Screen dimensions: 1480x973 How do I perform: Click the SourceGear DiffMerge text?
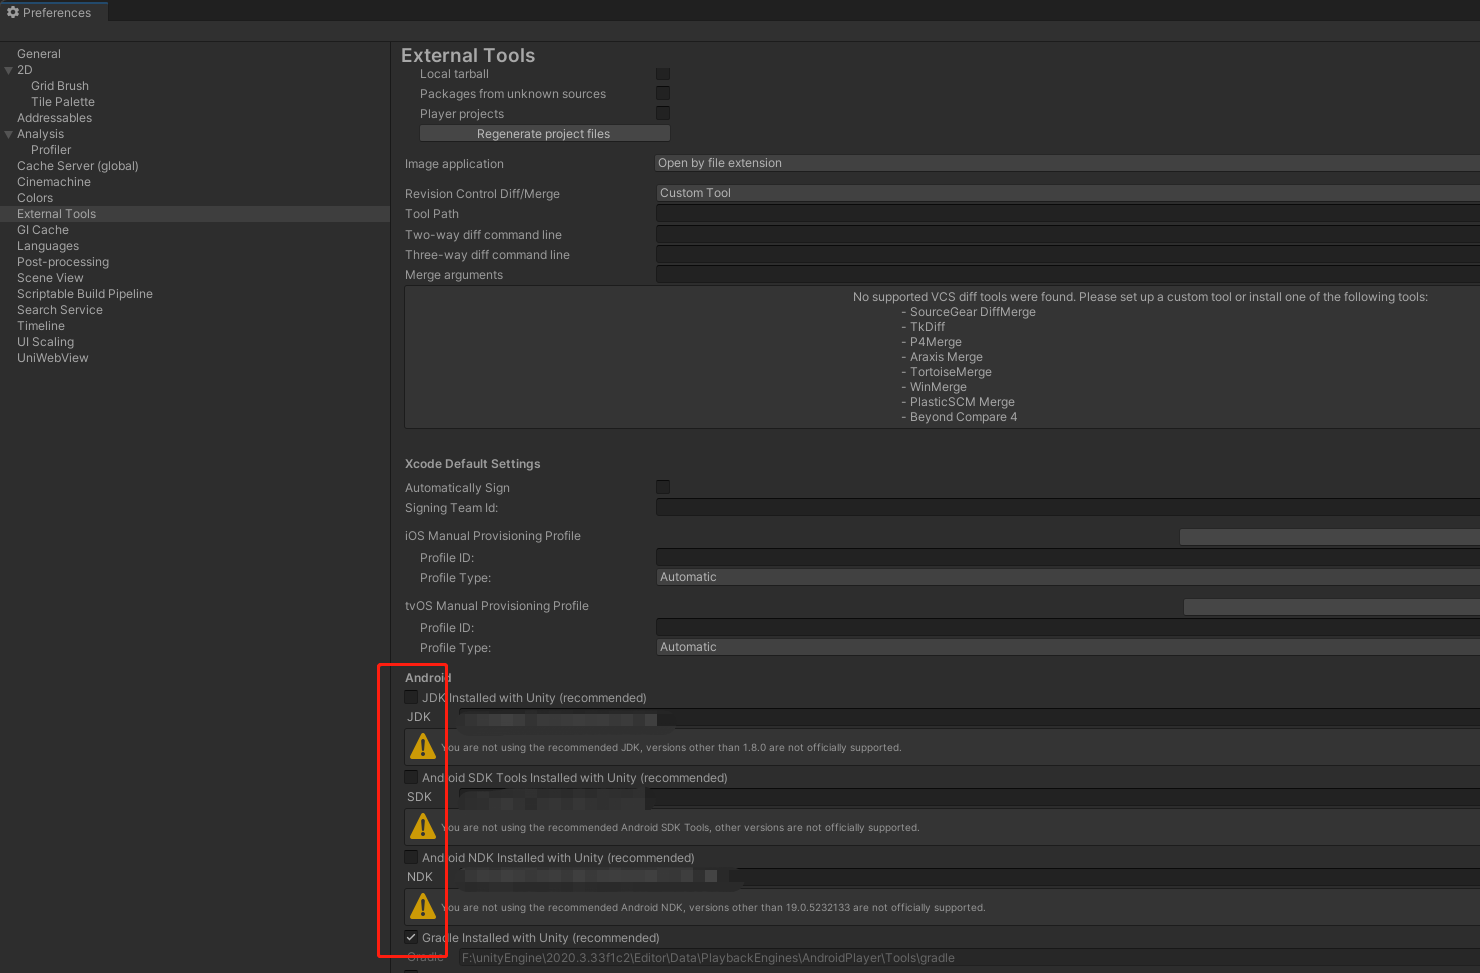click(972, 312)
